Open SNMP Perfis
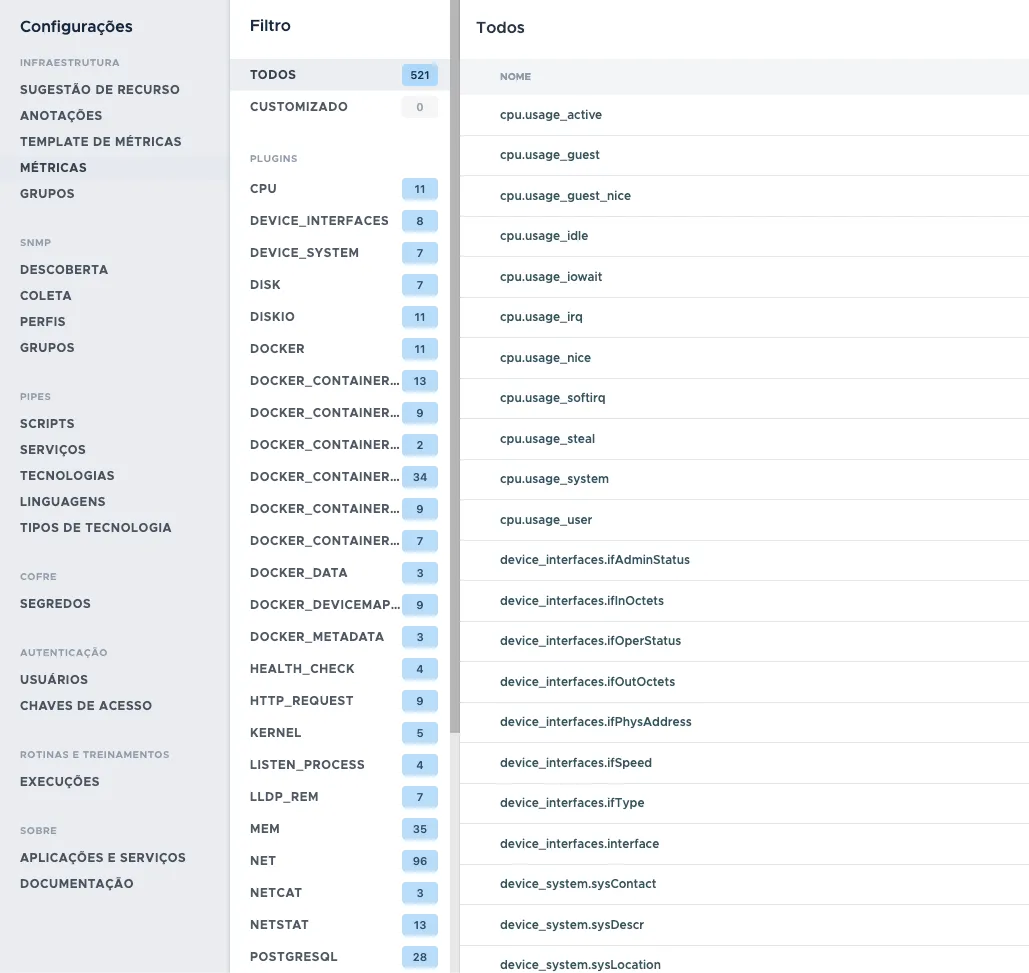This screenshot has width=1029, height=973. (x=43, y=321)
